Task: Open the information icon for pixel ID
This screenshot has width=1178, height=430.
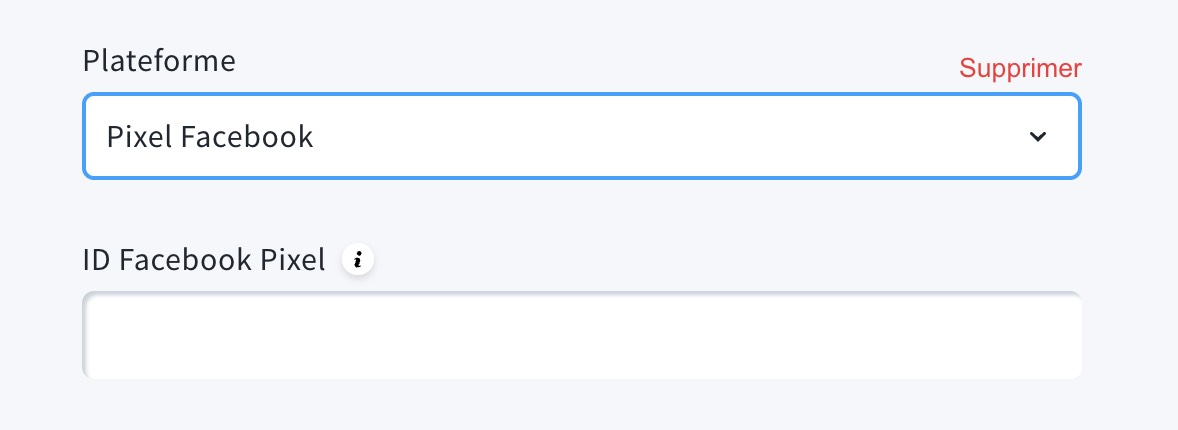Action: pyautogui.click(x=358, y=260)
